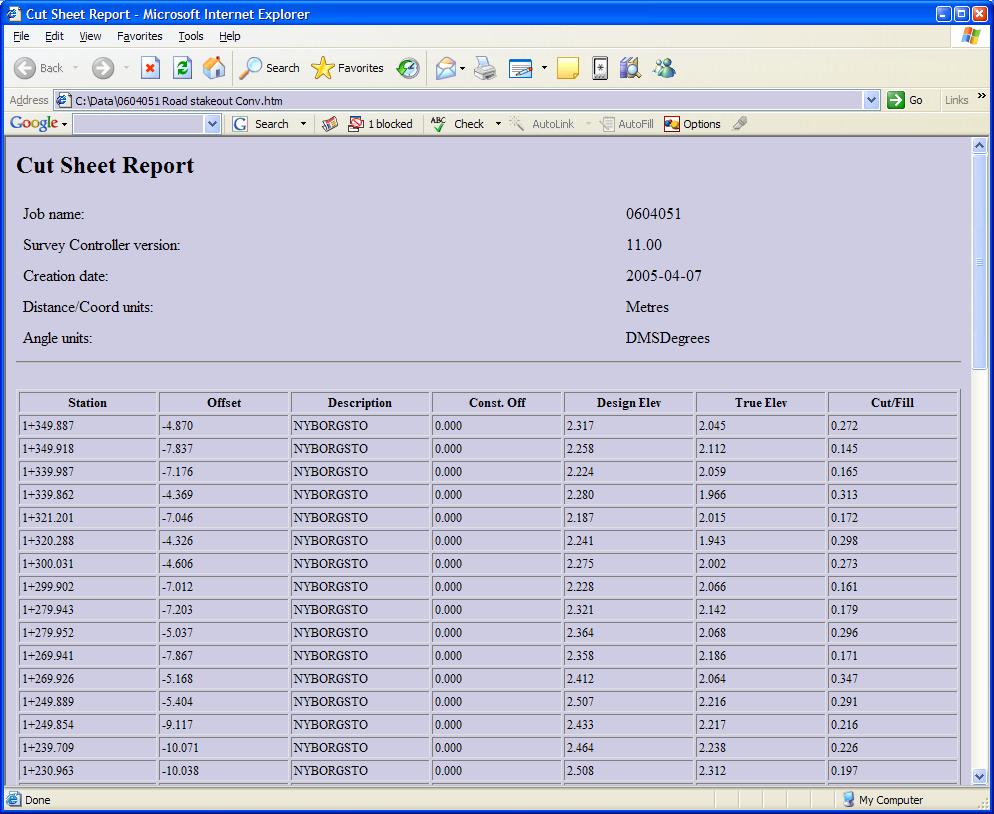Open the Favorites menu in the menu bar
Image resolution: width=994 pixels, height=814 pixels.
pos(139,36)
